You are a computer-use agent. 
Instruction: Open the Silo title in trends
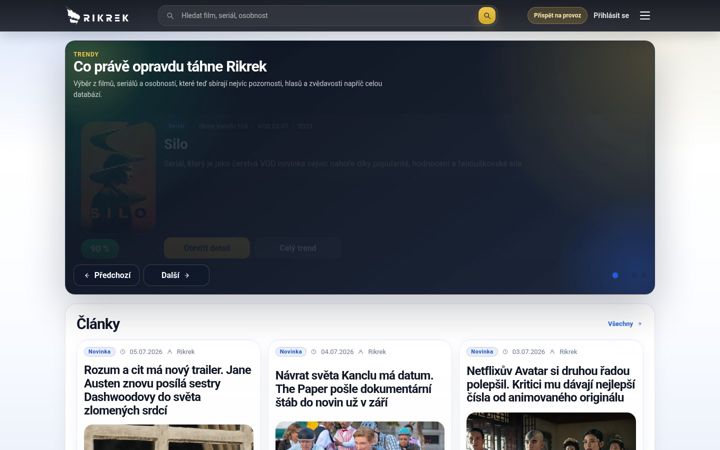[x=176, y=144]
